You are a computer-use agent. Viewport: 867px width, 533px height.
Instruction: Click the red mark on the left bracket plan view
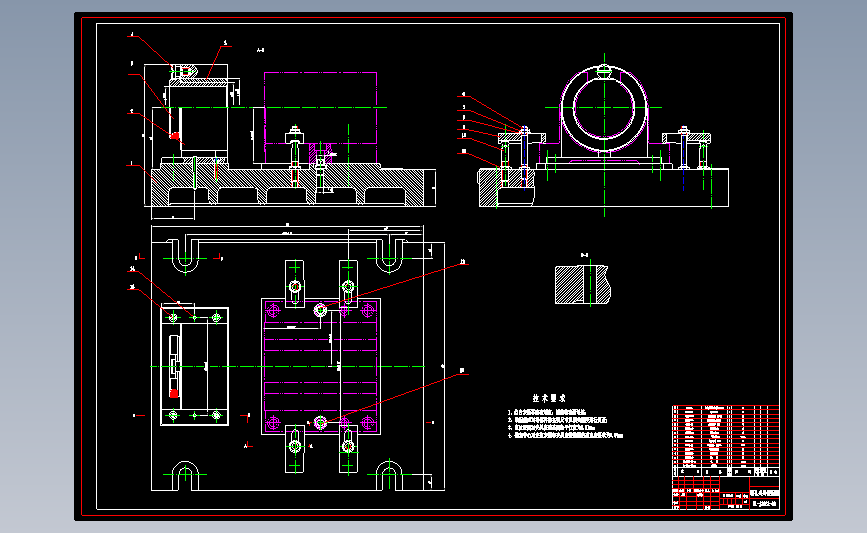click(174, 393)
